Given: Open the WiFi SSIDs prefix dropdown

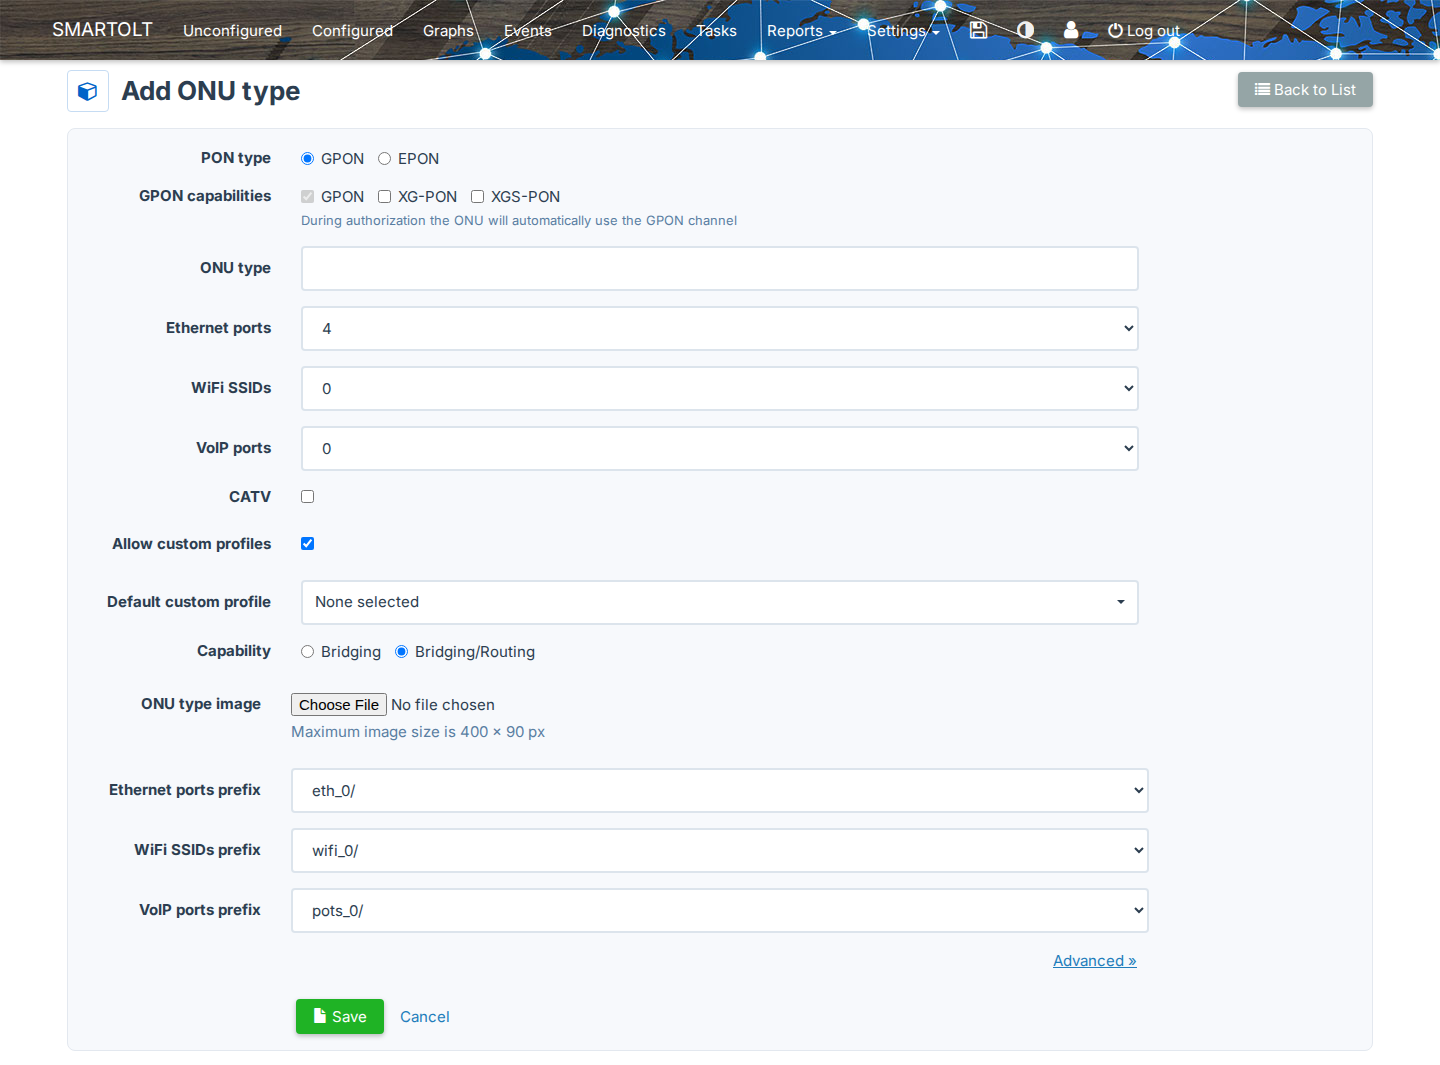Looking at the screenshot, I should point(720,851).
